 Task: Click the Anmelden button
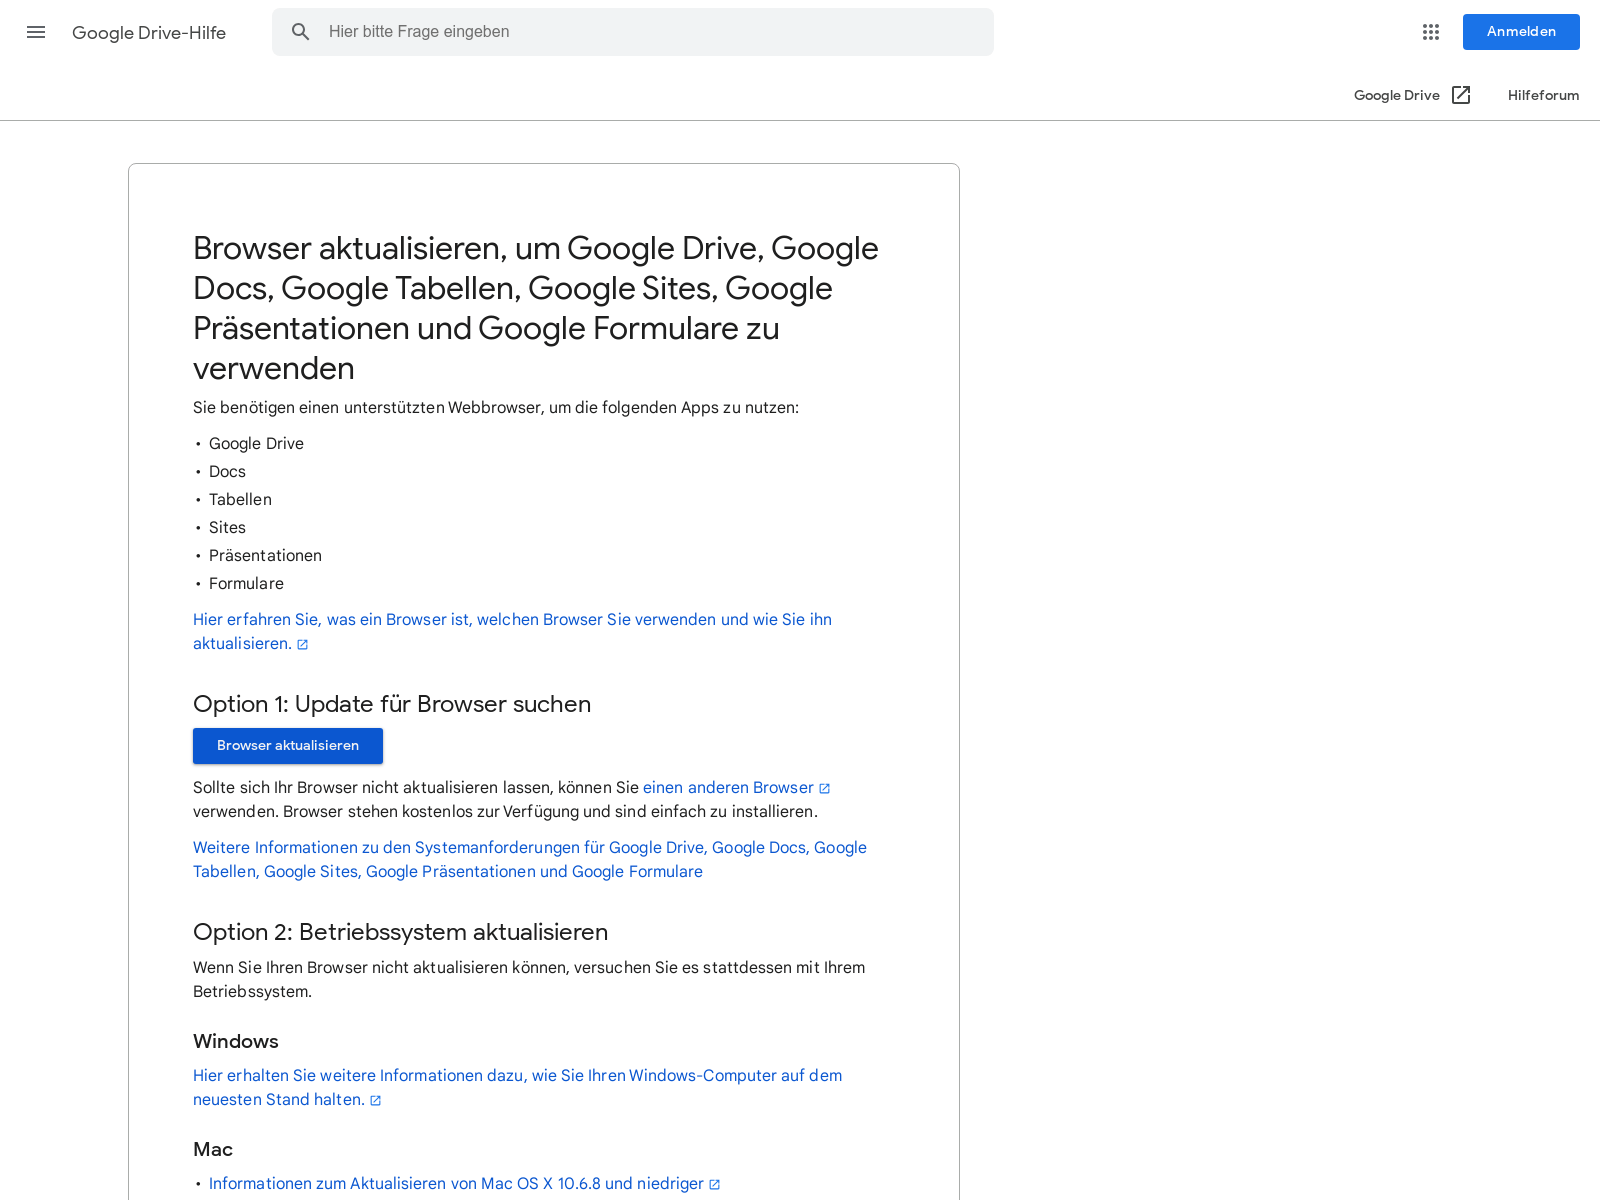(1521, 32)
